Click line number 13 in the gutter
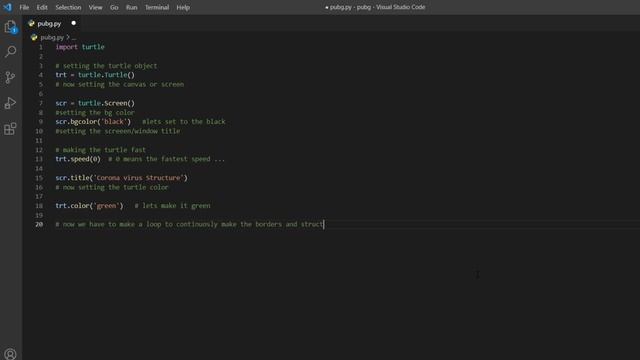Screen dimensions: 640x360 (39, 159)
